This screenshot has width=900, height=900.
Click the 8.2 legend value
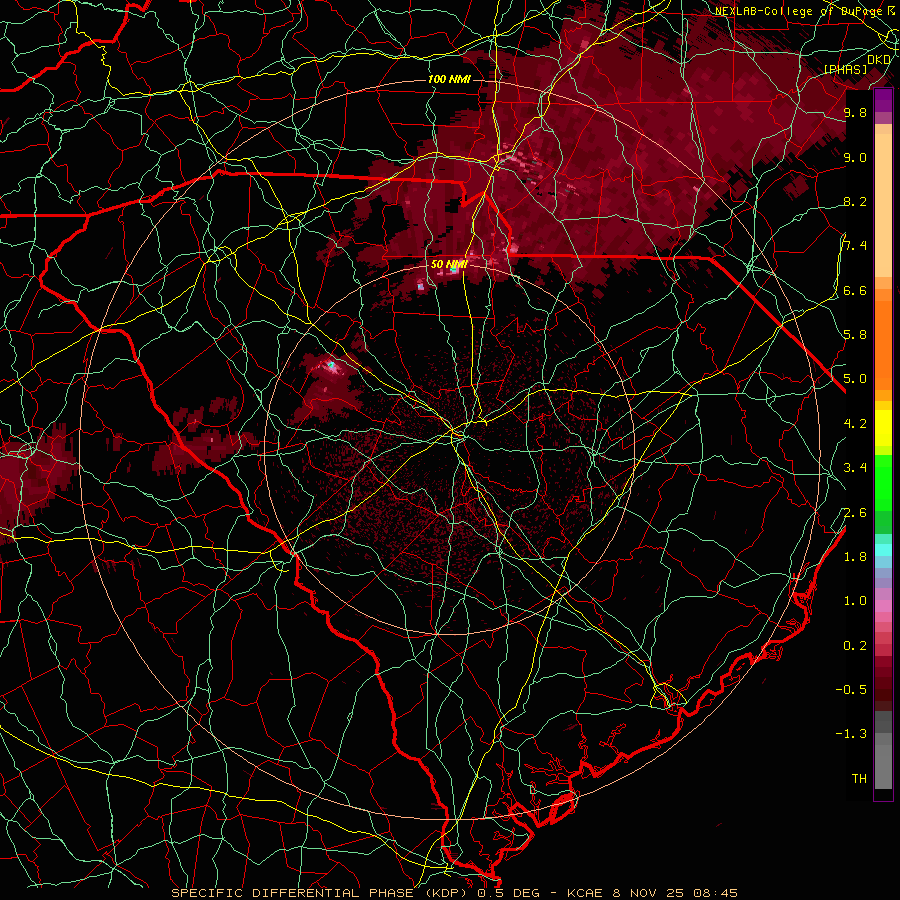click(855, 201)
